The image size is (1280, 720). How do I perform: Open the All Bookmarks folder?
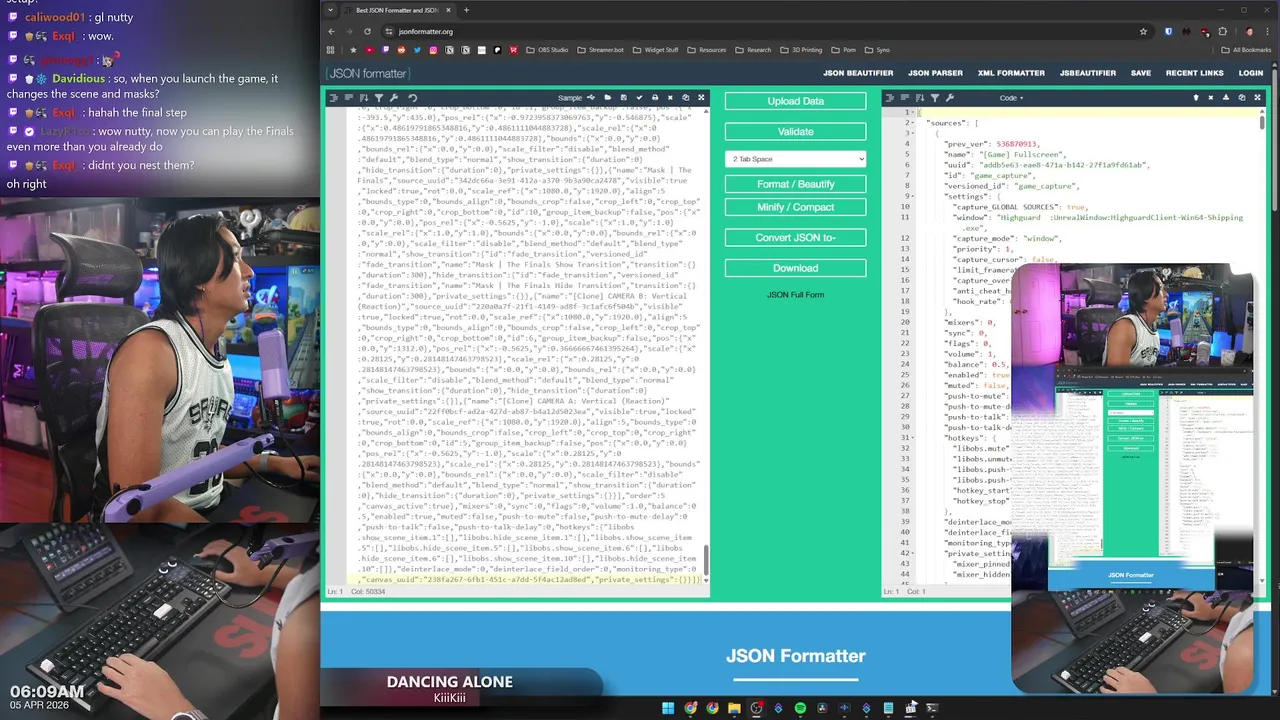(x=1246, y=50)
